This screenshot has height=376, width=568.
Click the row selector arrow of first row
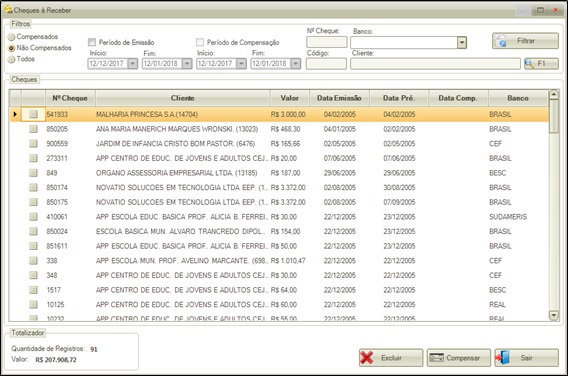[15, 114]
